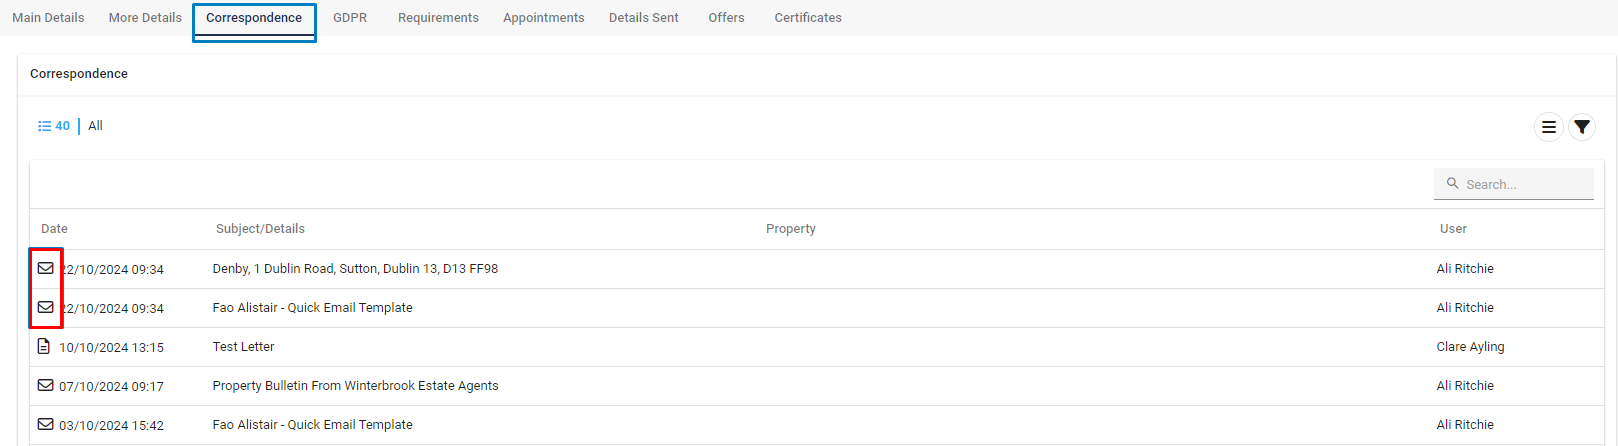
Task: Open the Appointments tab
Action: (x=543, y=18)
